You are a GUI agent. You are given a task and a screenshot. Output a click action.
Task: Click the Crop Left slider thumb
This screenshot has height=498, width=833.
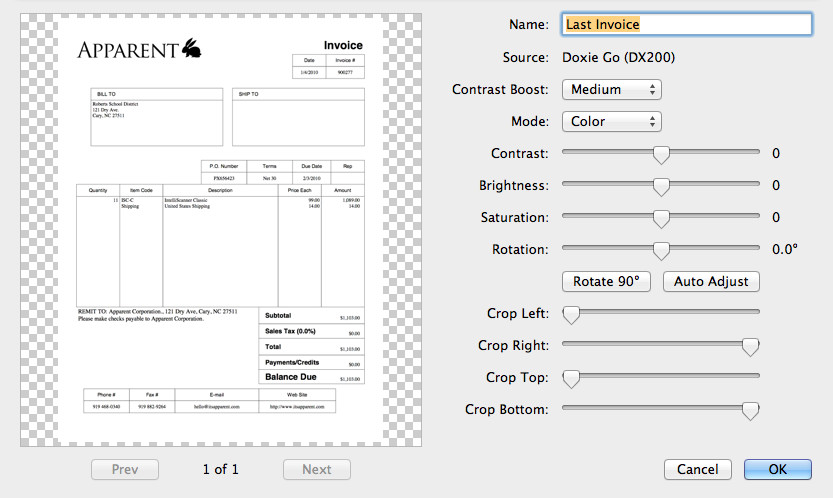[x=571, y=315]
